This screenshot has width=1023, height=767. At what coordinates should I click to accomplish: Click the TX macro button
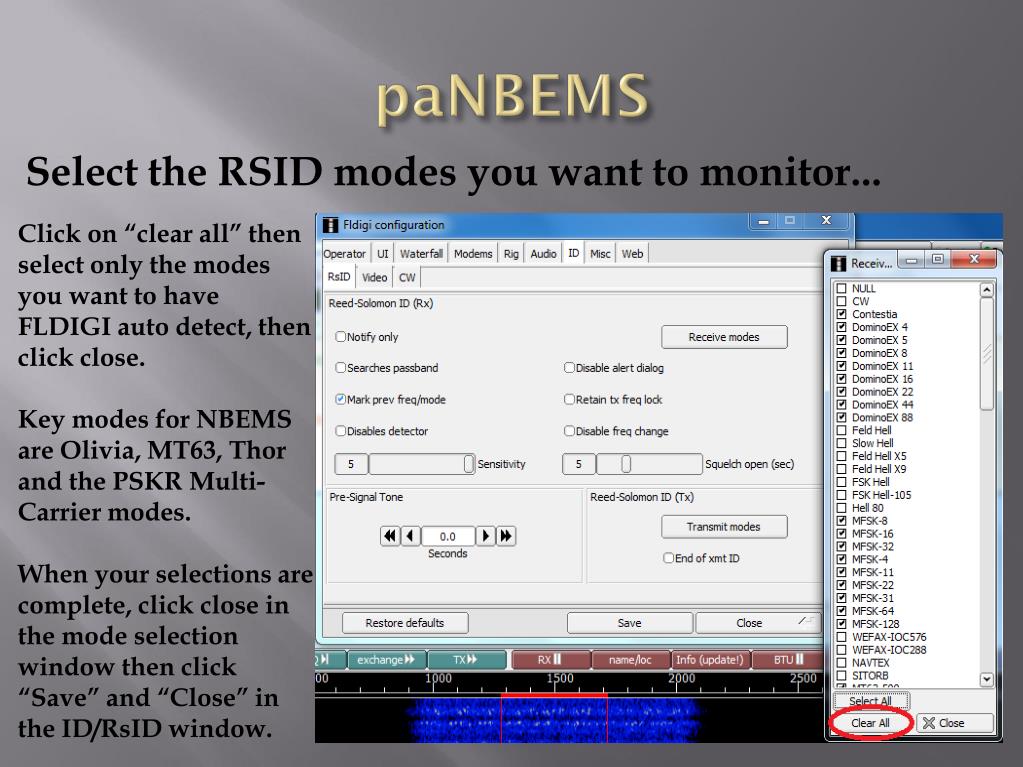466,659
